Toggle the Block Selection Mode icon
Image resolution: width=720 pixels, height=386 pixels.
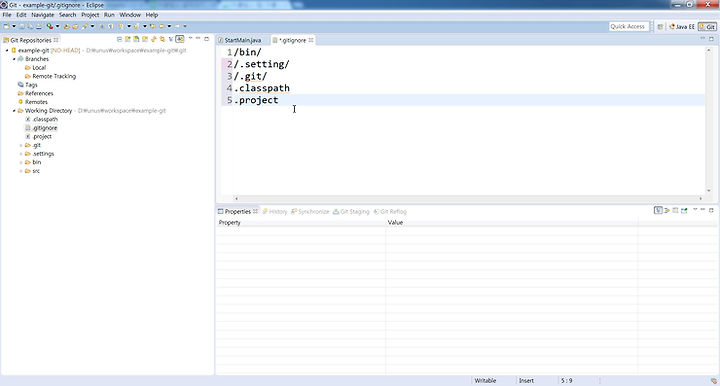click(102, 26)
